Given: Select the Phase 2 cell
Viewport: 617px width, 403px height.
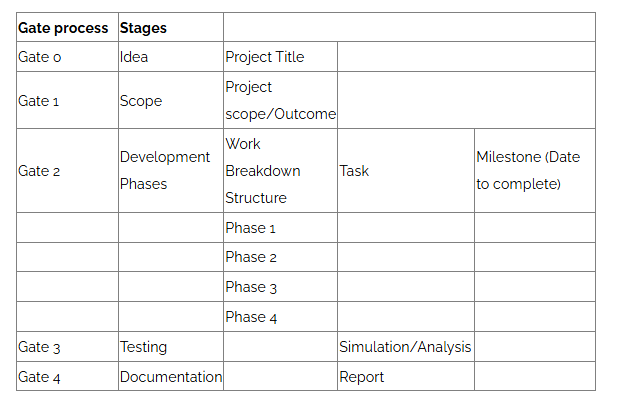Looking at the screenshot, I should 280,257.
